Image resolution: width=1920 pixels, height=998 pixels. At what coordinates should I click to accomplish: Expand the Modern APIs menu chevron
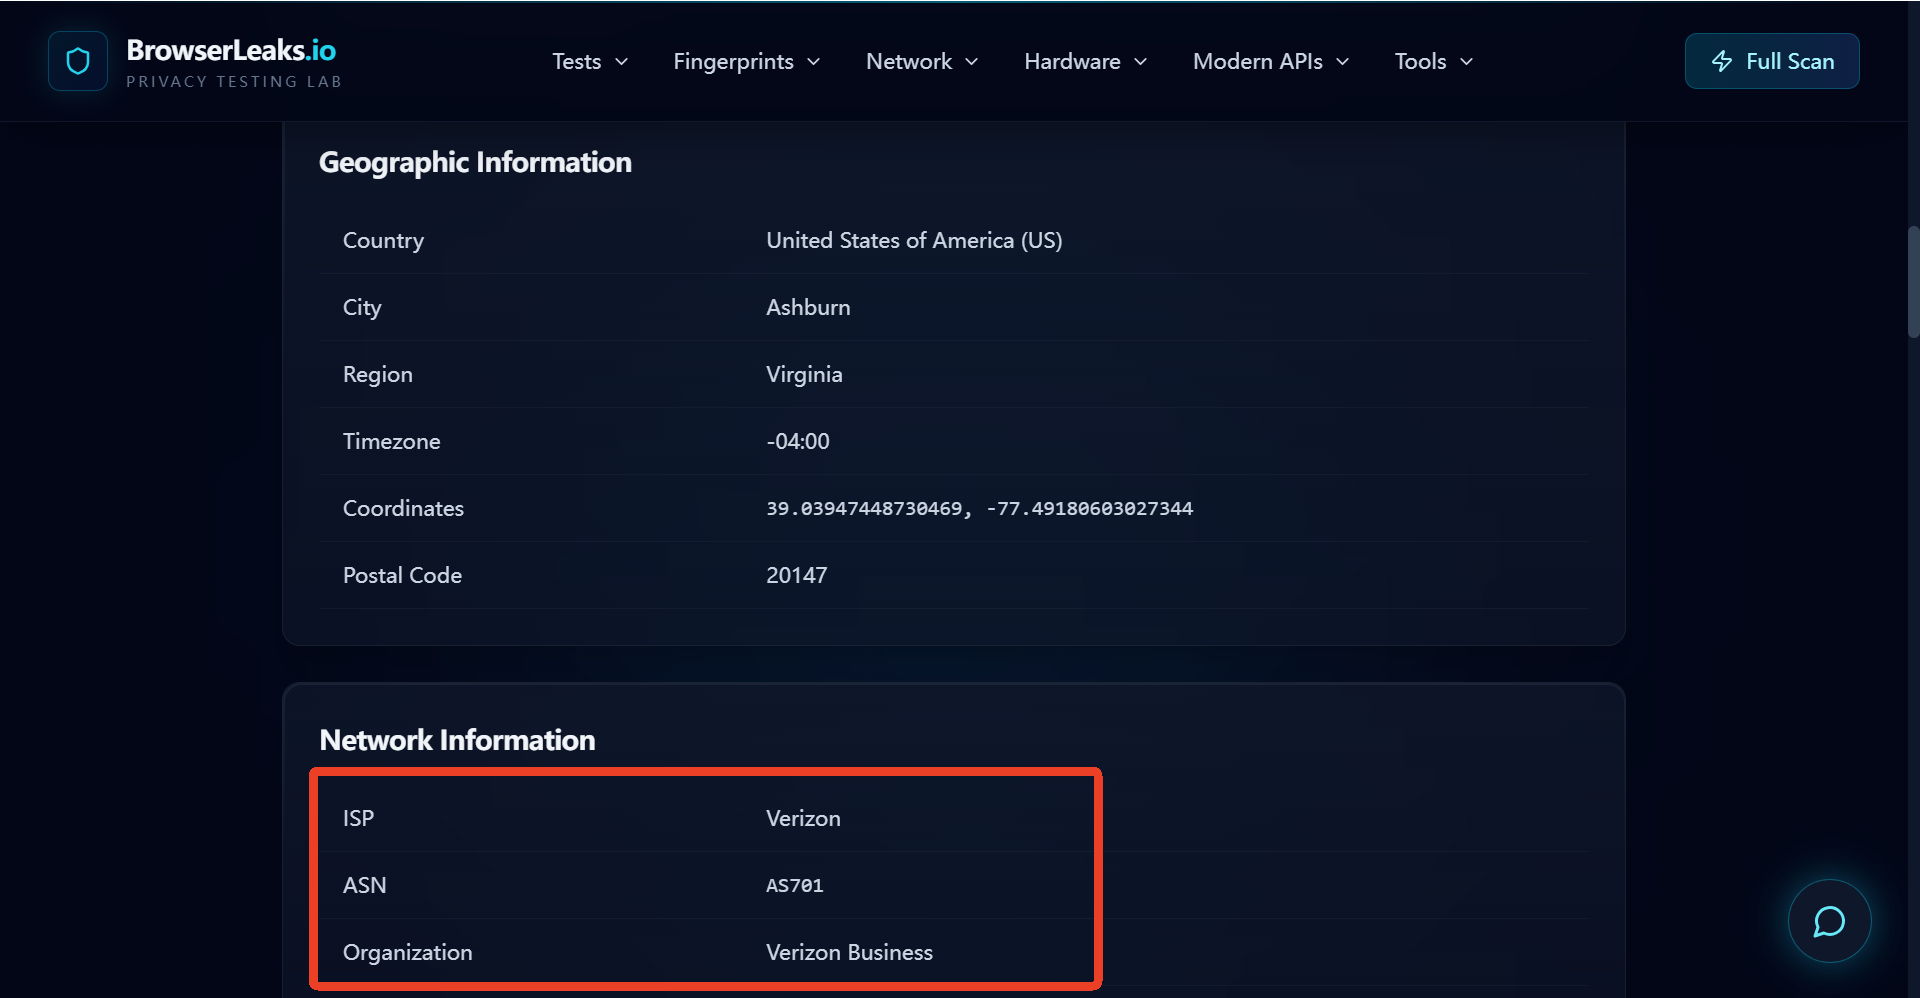pyautogui.click(x=1343, y=62)
